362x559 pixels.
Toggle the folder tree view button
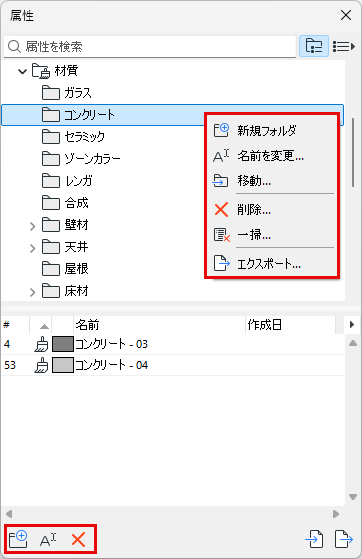314,46
